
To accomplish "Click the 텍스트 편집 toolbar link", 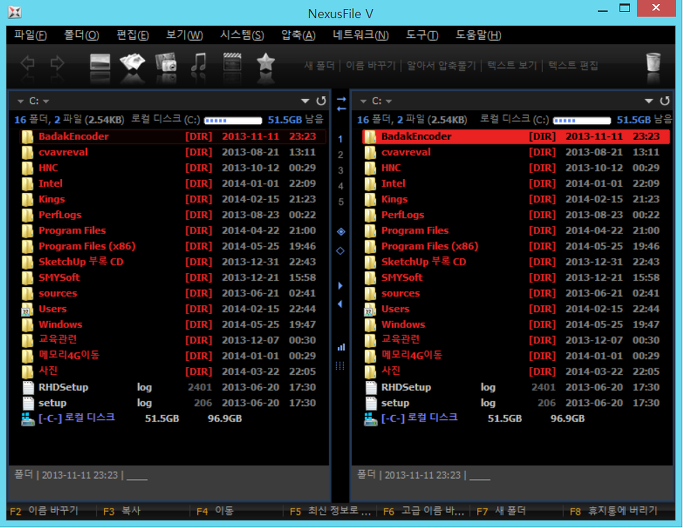I will (x=573, y=65).
